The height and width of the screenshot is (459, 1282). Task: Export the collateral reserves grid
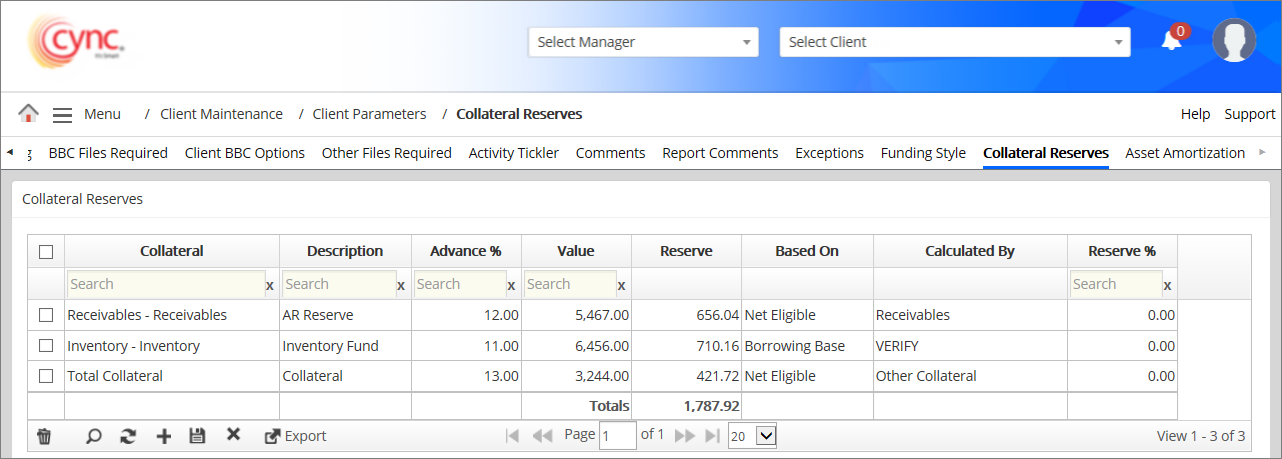tap(295, 436)
